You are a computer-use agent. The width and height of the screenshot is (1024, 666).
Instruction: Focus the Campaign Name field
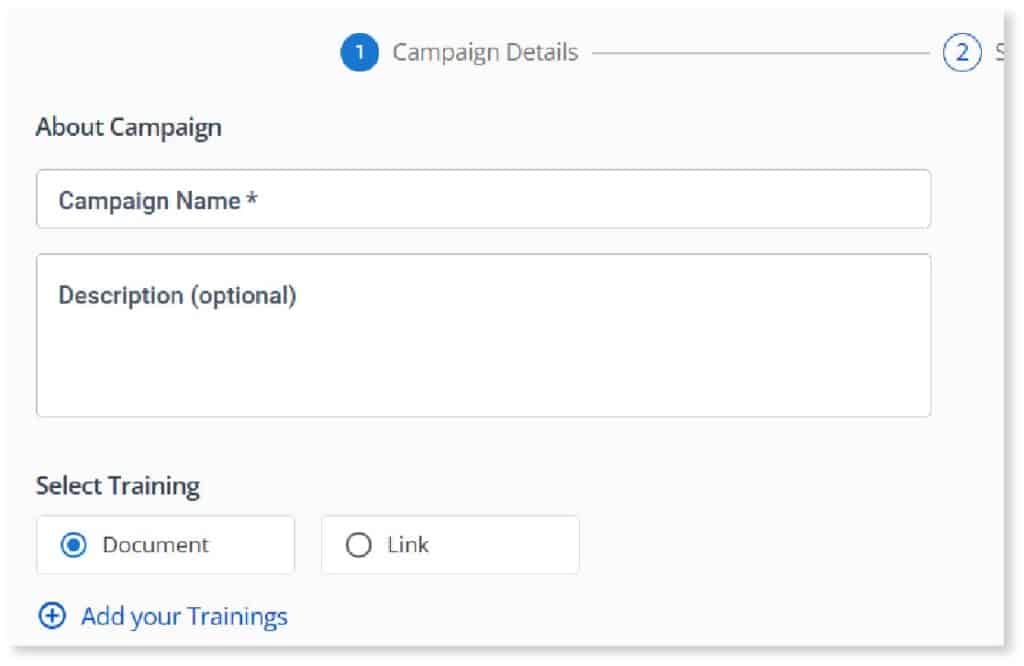click(x=483, y=199)
